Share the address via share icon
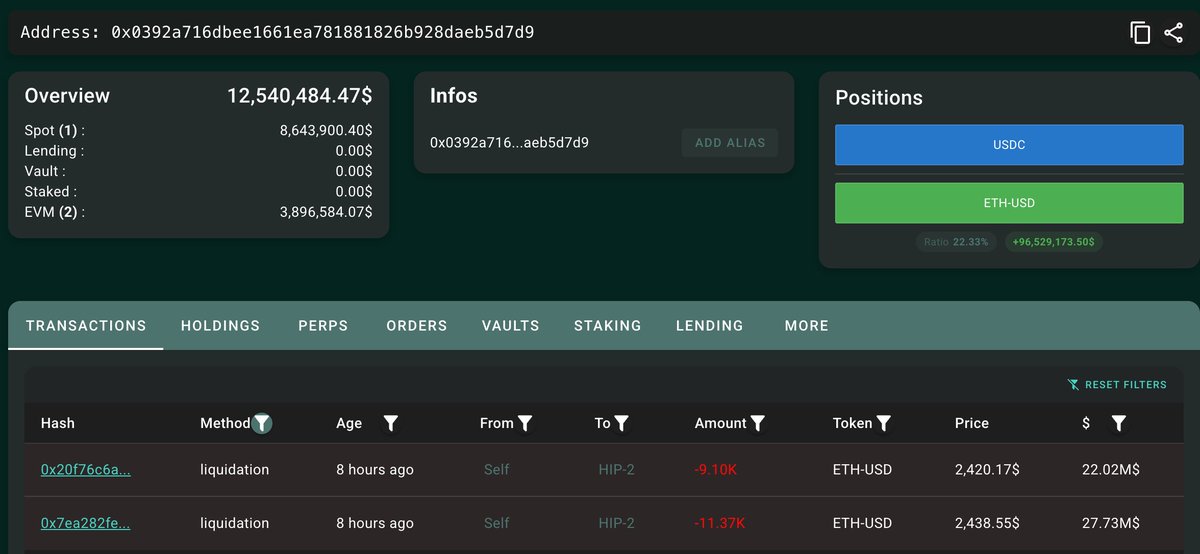 [x=1173, y=33]
